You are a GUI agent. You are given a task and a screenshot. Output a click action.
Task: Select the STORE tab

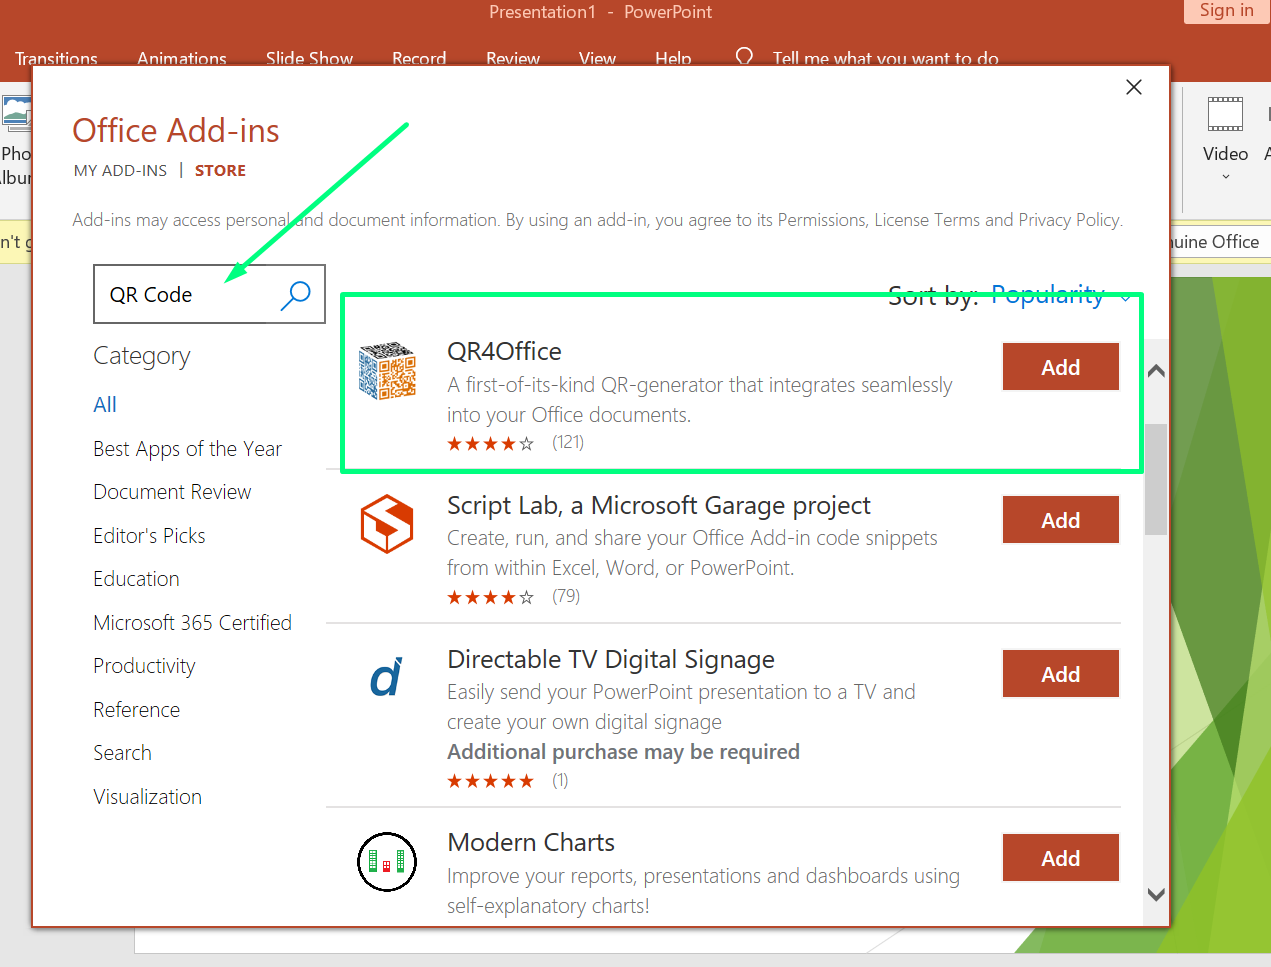pyautogui.click(x=220, y=171)
